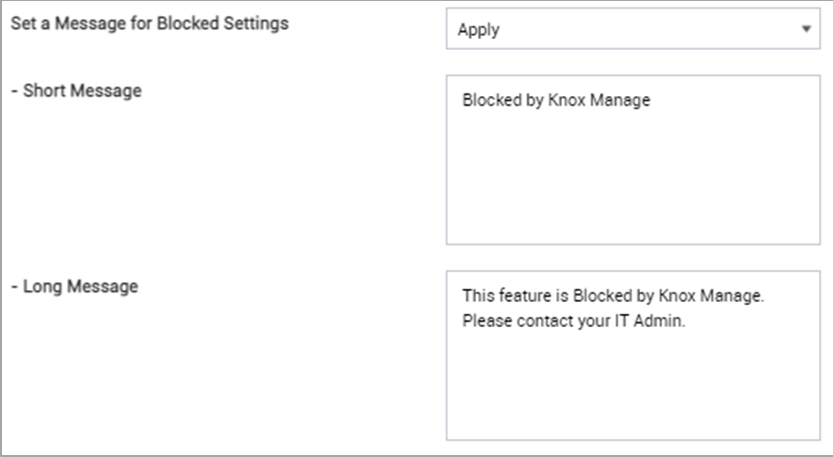Select the '- Long Message' label
This screenshot has width=833, height=457.
tap(75, 286)
